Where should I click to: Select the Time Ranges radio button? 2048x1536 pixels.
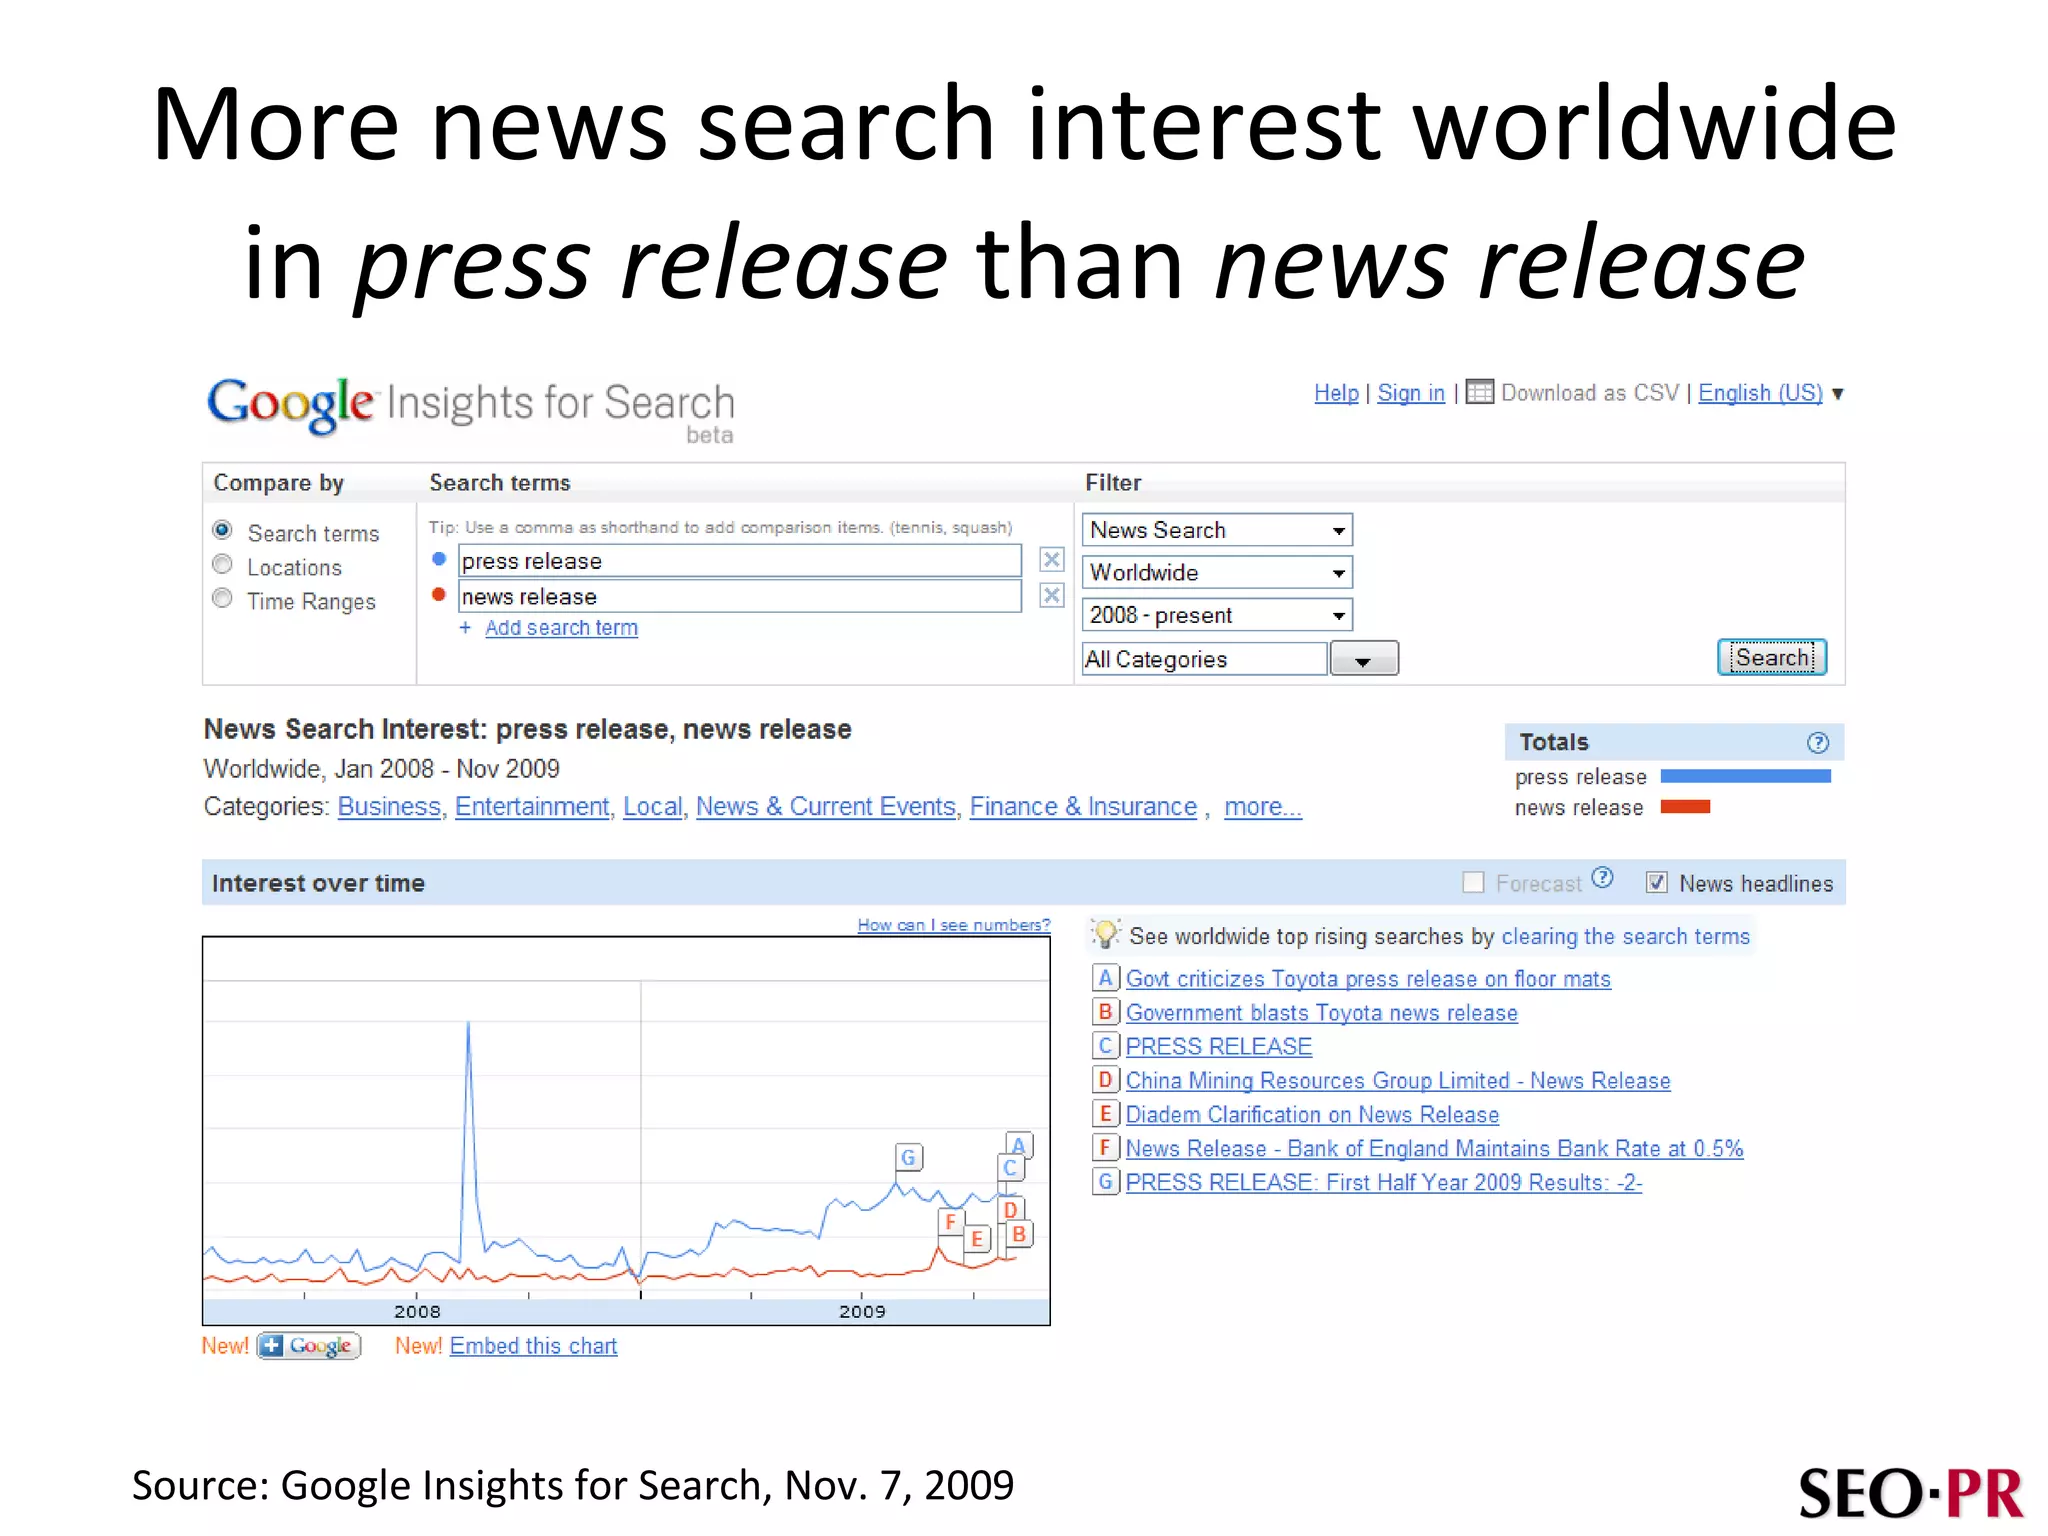tap(223, 599)
